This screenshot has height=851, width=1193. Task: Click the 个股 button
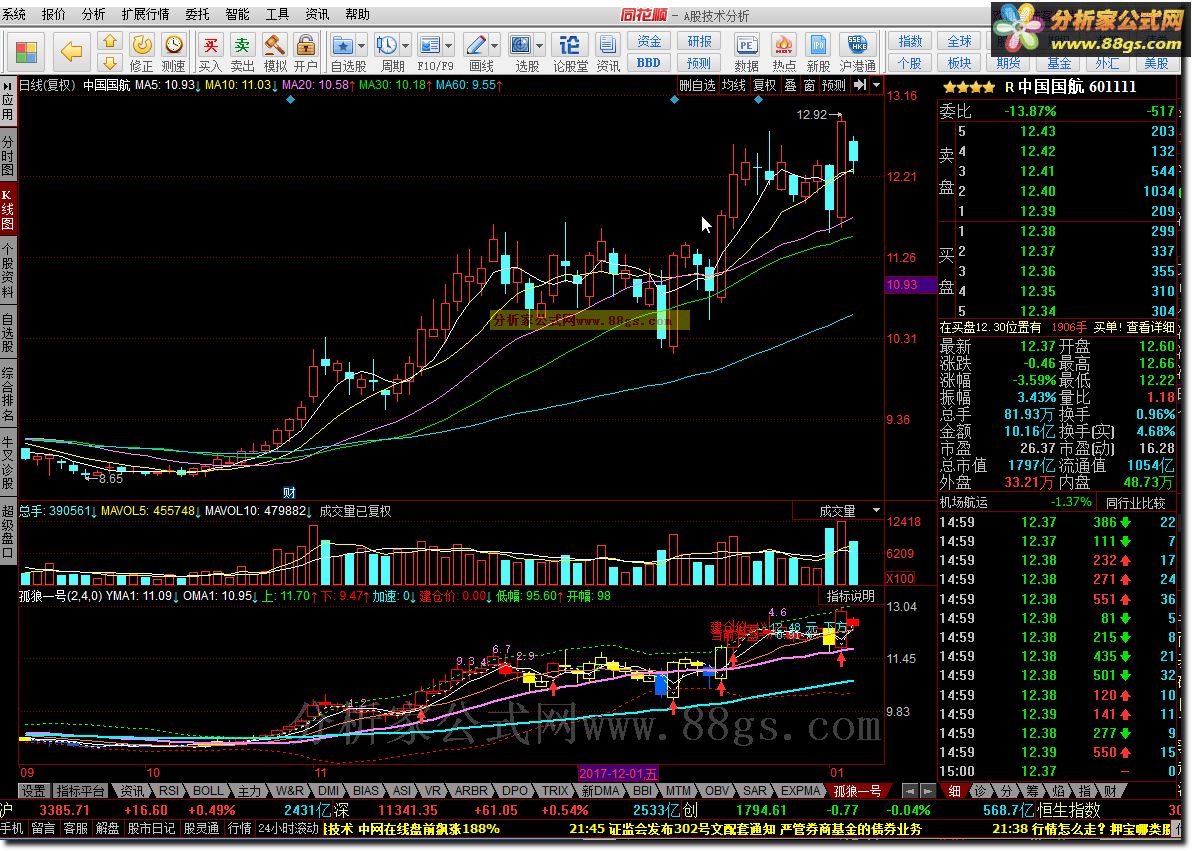pos(910,62)
